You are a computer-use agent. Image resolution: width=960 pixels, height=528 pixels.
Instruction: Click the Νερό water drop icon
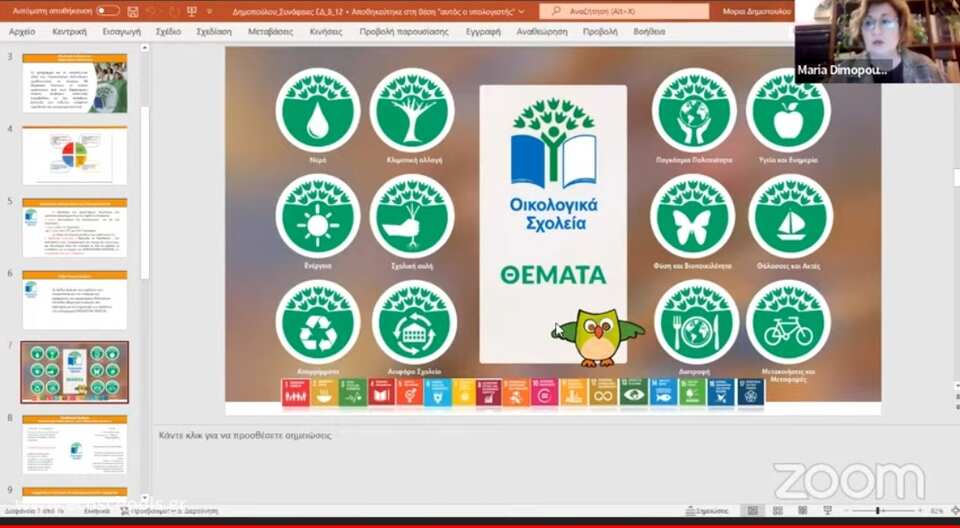(x=318, y=110)
